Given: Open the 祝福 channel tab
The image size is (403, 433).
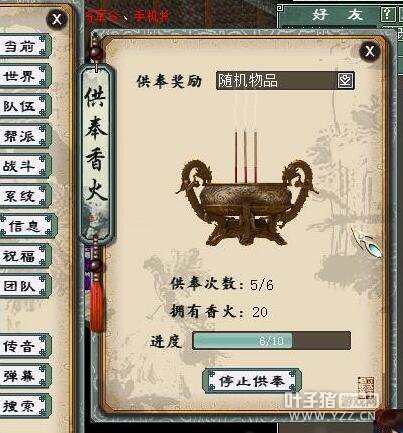Looking at the screenshot, I should click(x=24, y=256).
